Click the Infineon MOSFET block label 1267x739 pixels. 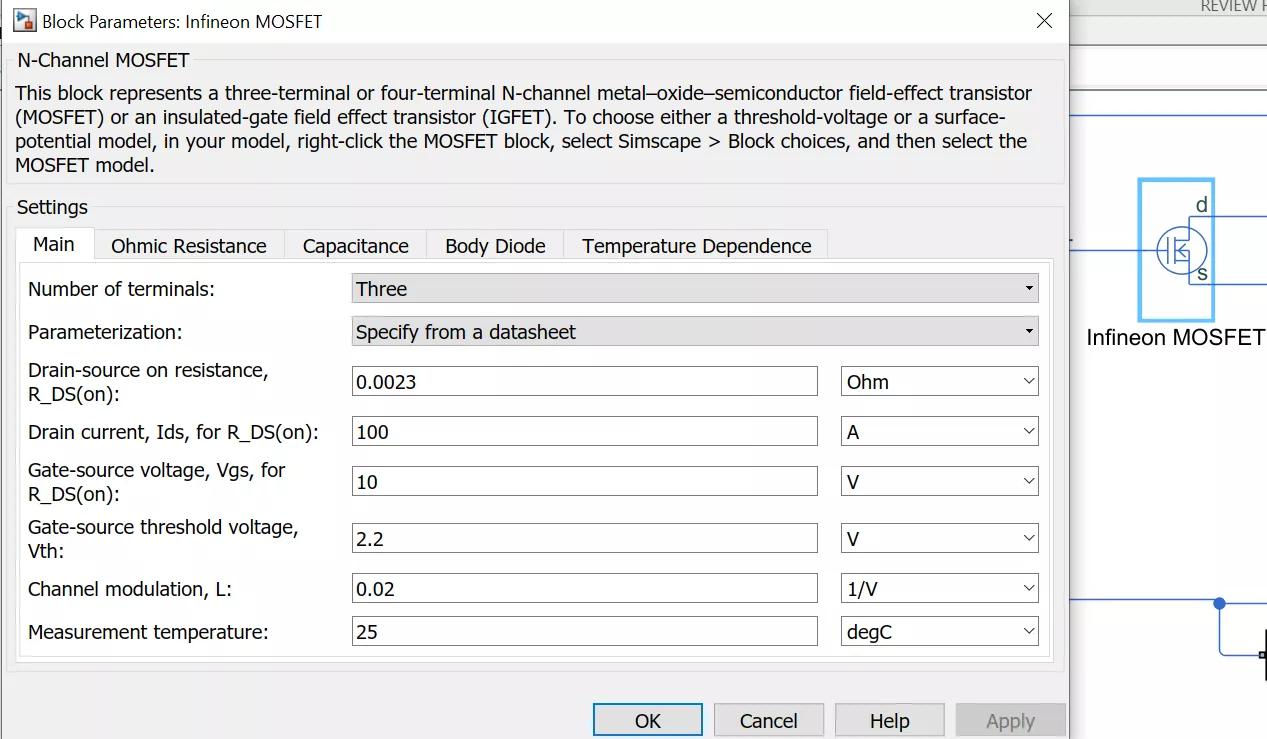click(x=1176, y=338)
